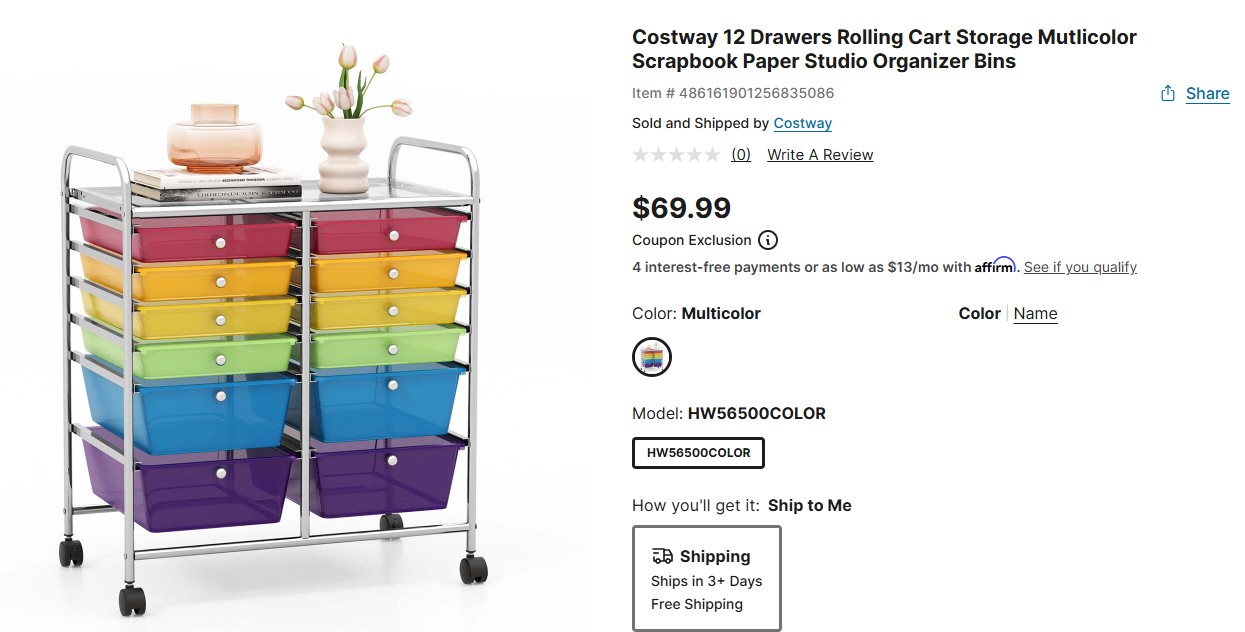Click the shipping truck icon
Screen dimensions: 1245x632
coord(662,556)
